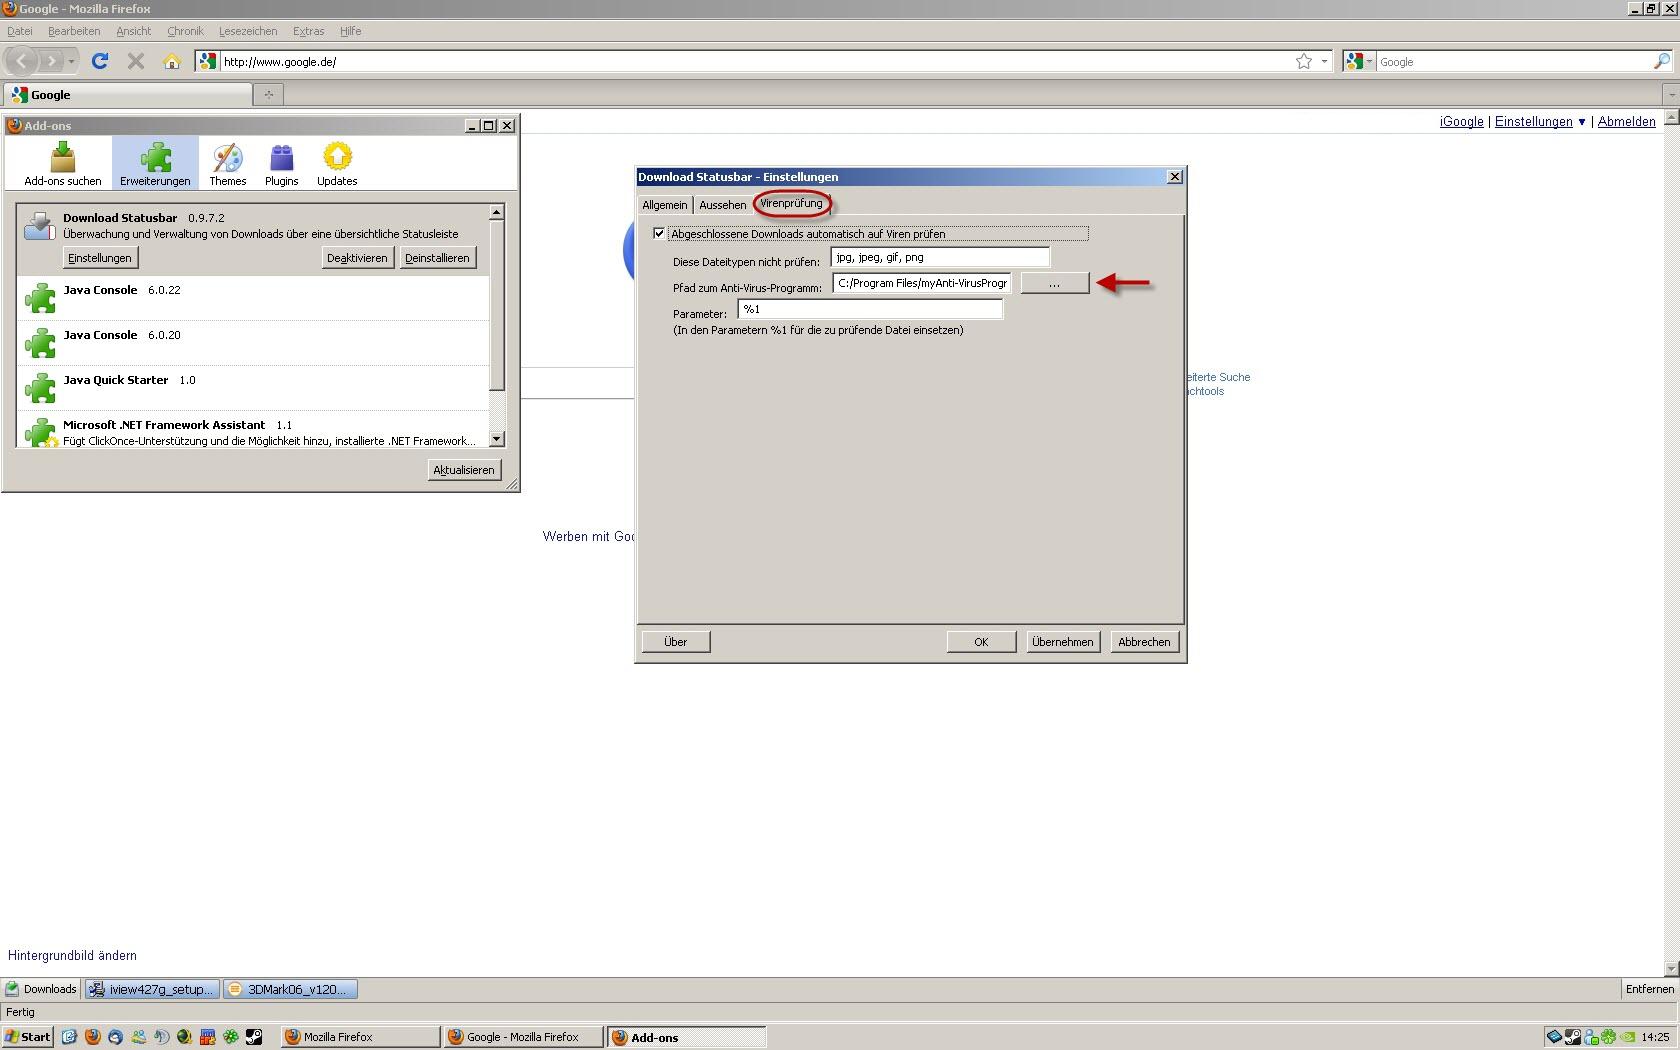
Task: Open the Themes section in Add-ons
Action: tap(227, 163)
